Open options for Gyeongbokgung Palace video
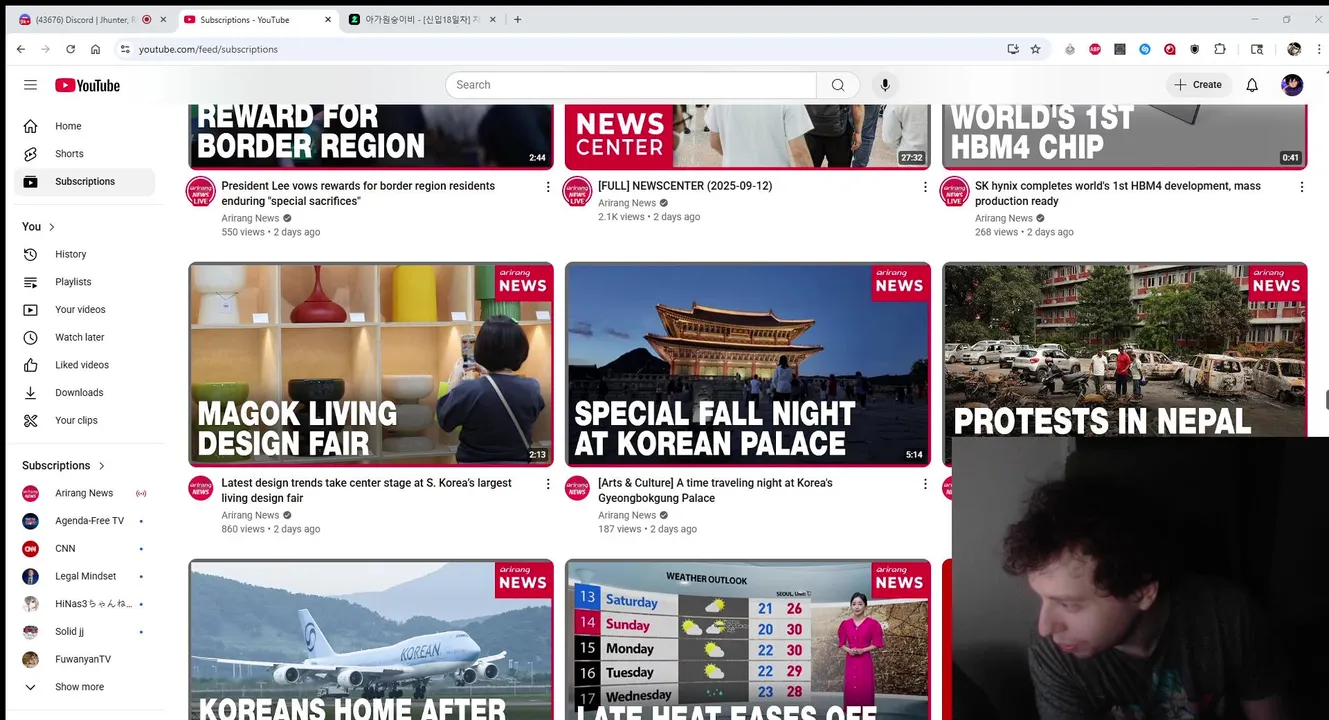The width and height of the screenshot is (1329, 720). click(x=924, y=484)
